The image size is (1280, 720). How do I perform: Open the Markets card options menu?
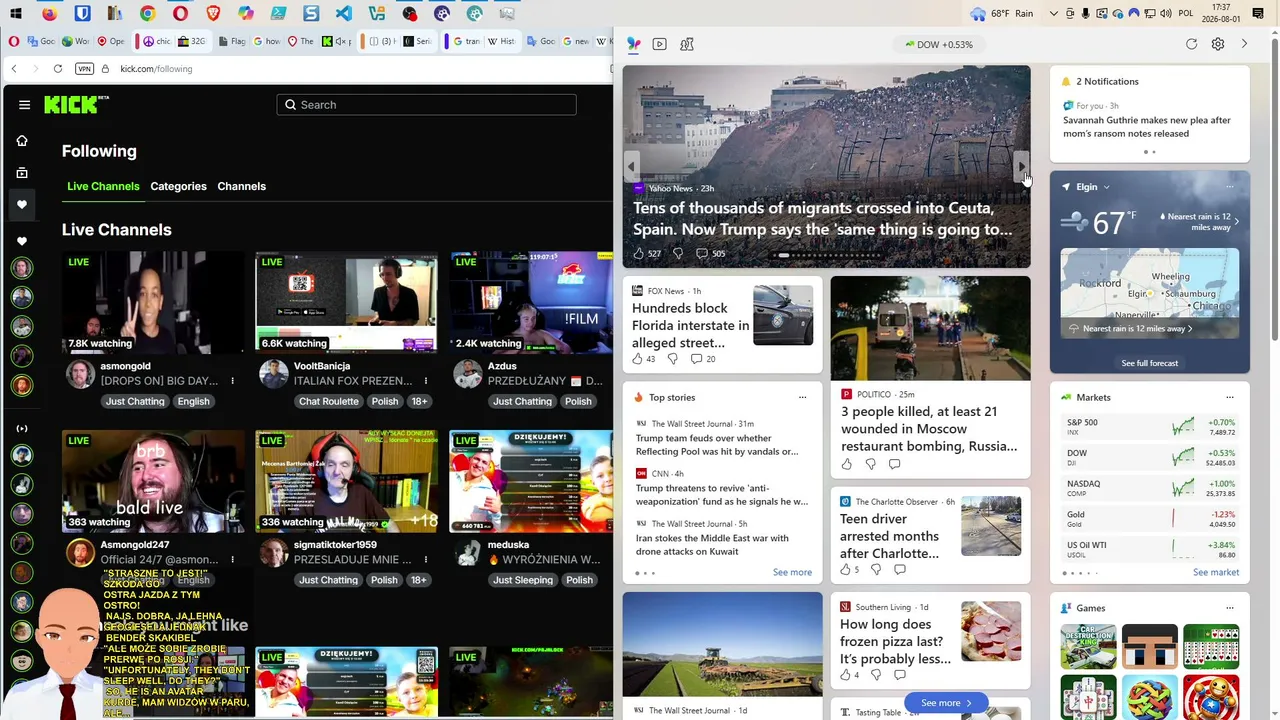[1230, 397]
